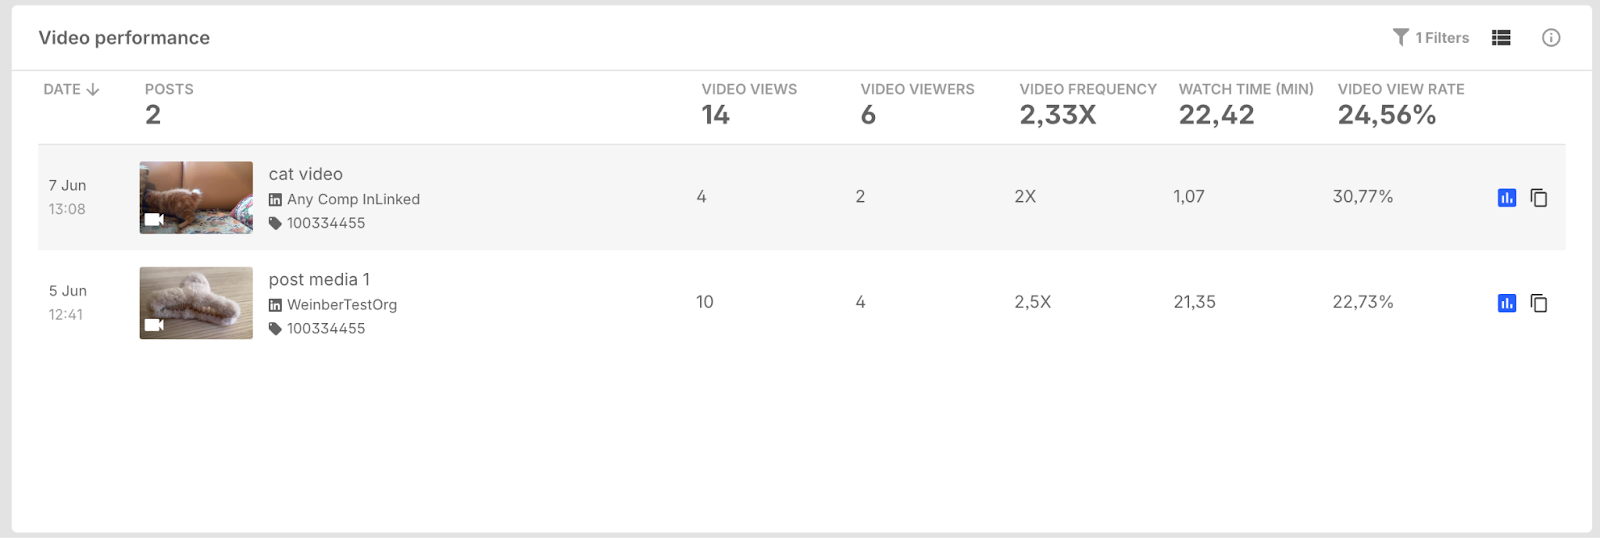1600x538 pixels.
Task: Open the cat video post title
Action: (x=306, y=174)
